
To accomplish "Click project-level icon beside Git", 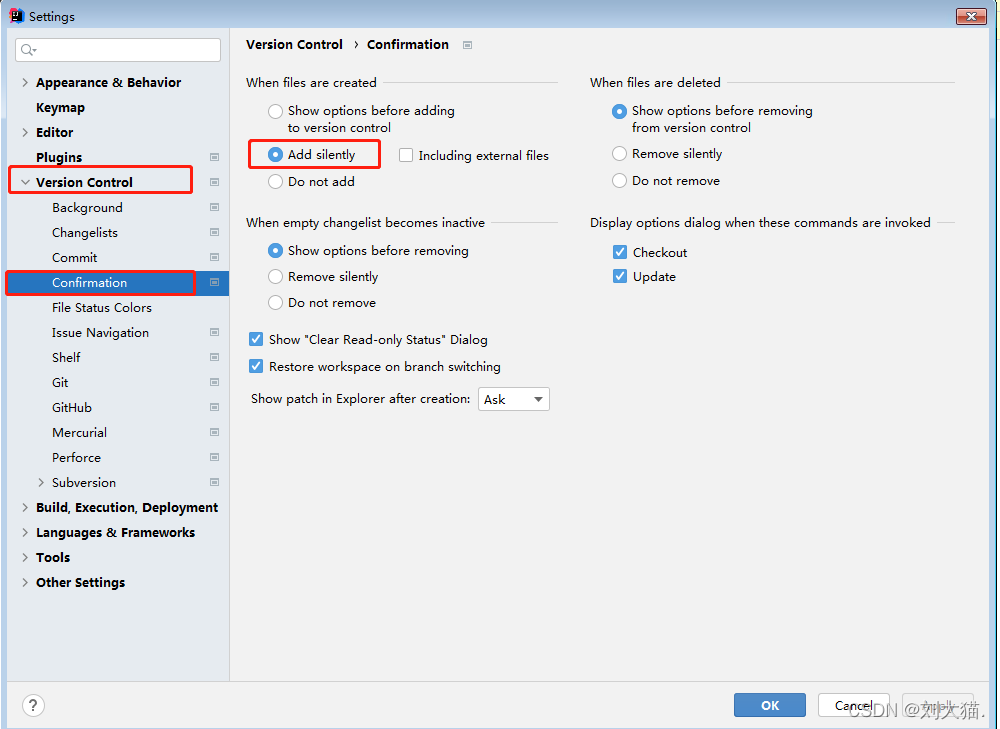I will point(214,382).
